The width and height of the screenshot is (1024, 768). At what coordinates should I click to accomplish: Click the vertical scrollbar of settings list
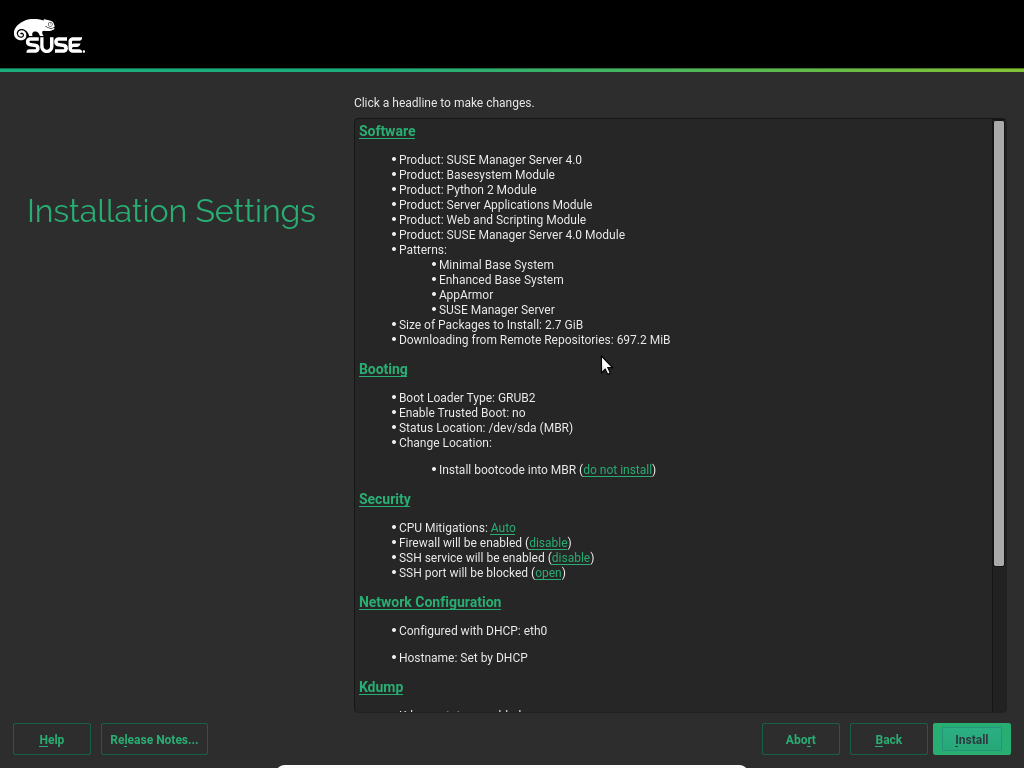pos(999,344)
